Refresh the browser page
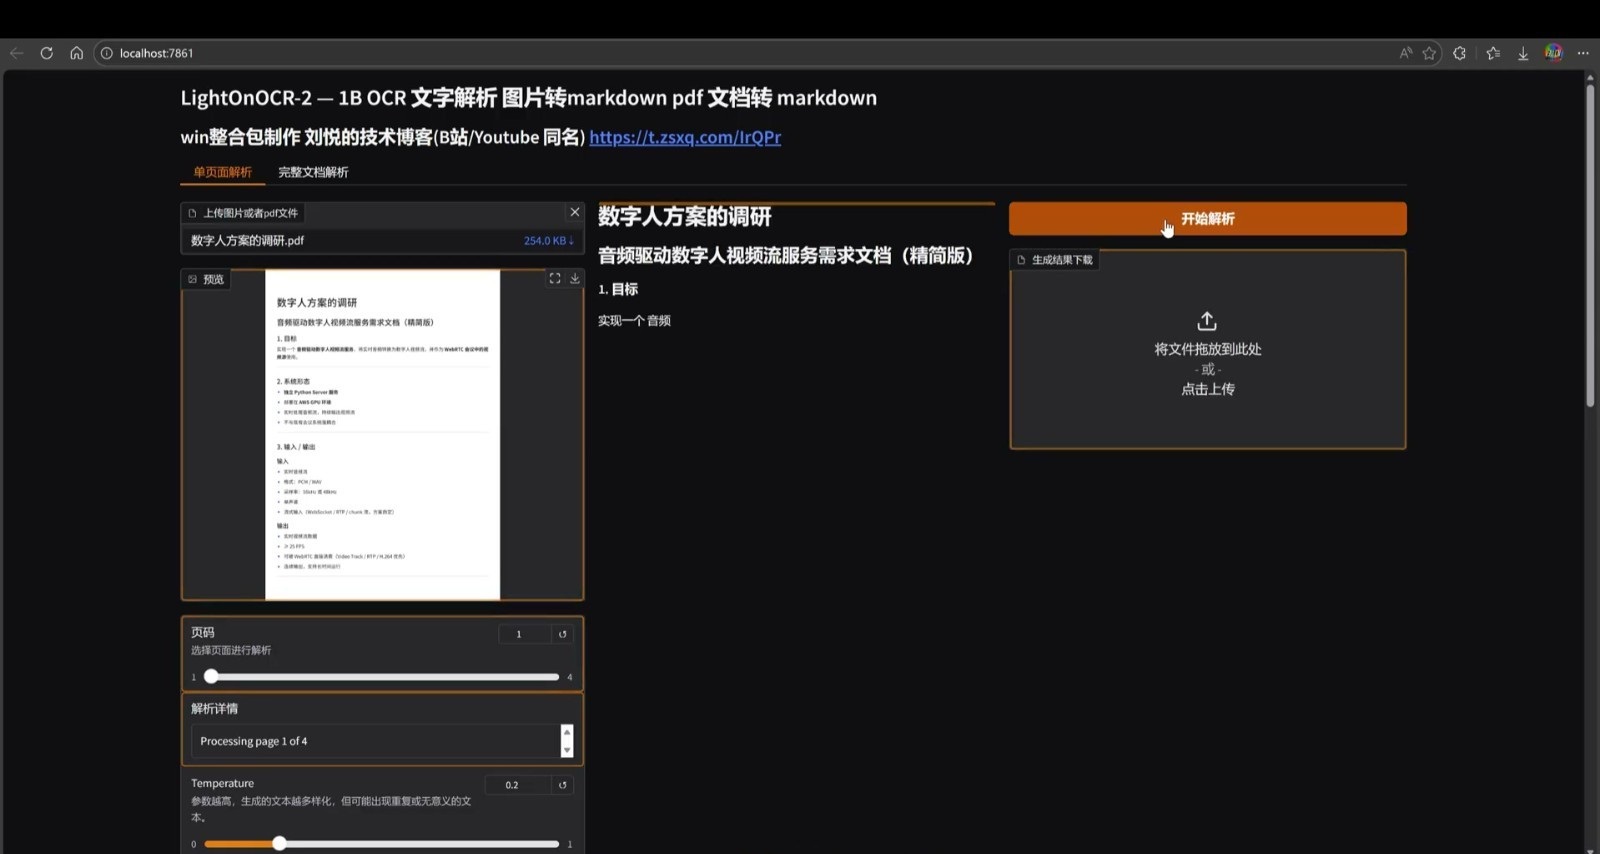Screen dimensions: 1600x854 tap(46, 53)
